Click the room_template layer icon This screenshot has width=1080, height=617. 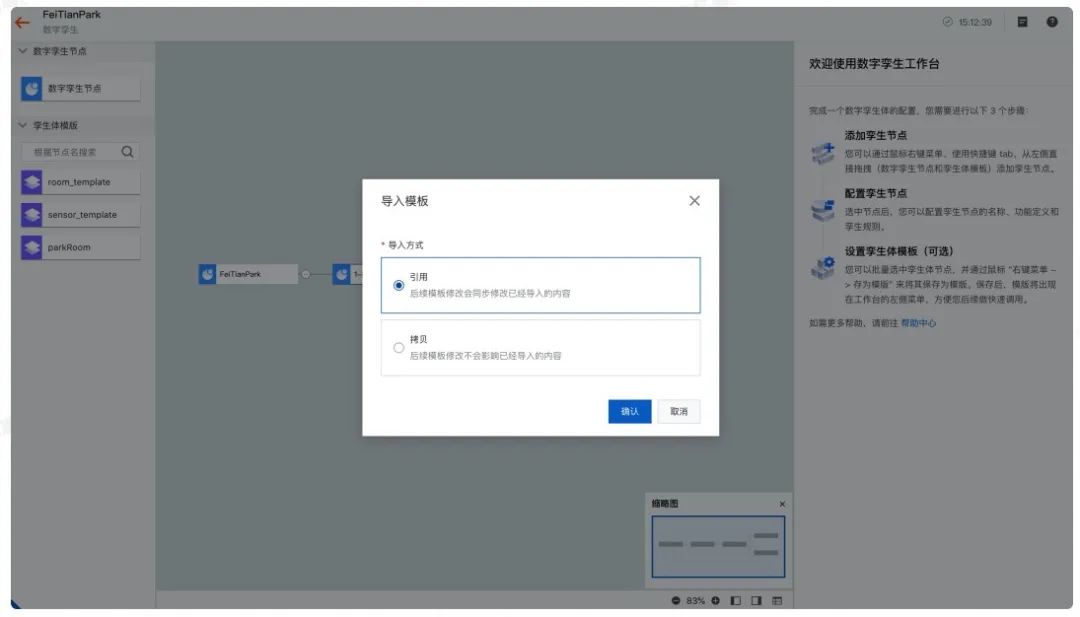(x=32, y=182)
